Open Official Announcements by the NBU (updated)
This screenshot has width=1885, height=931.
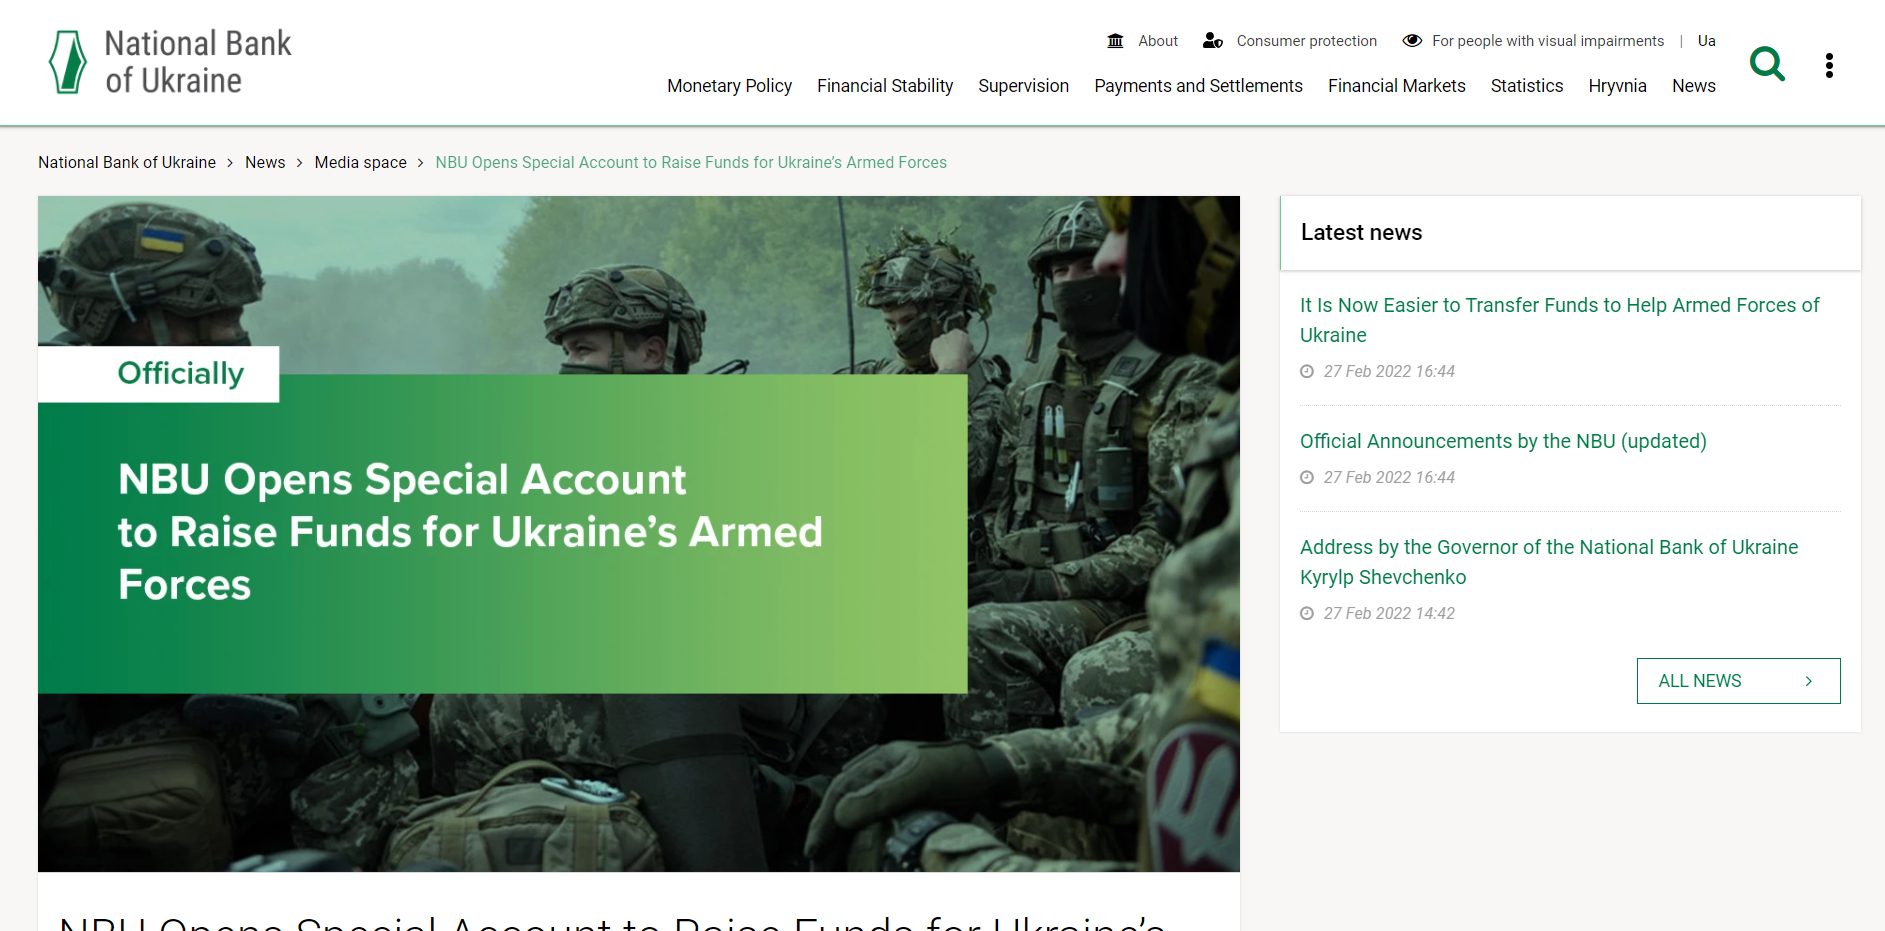[x=1503, y=441]
